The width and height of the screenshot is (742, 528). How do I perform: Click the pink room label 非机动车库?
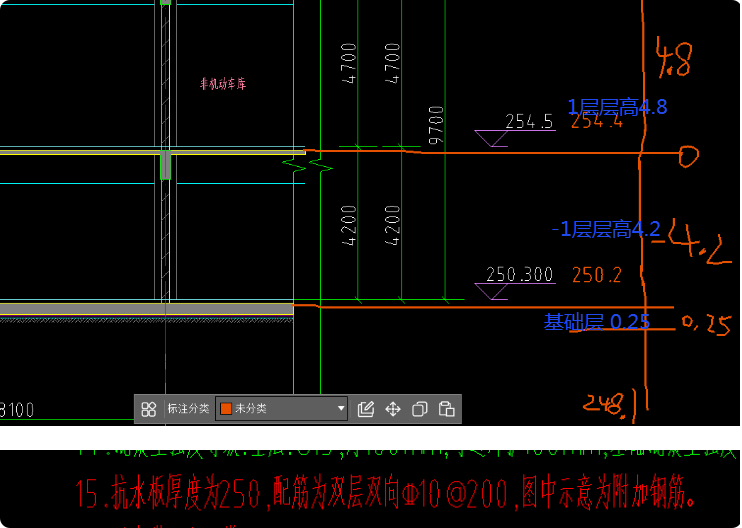tap(223, 84)
